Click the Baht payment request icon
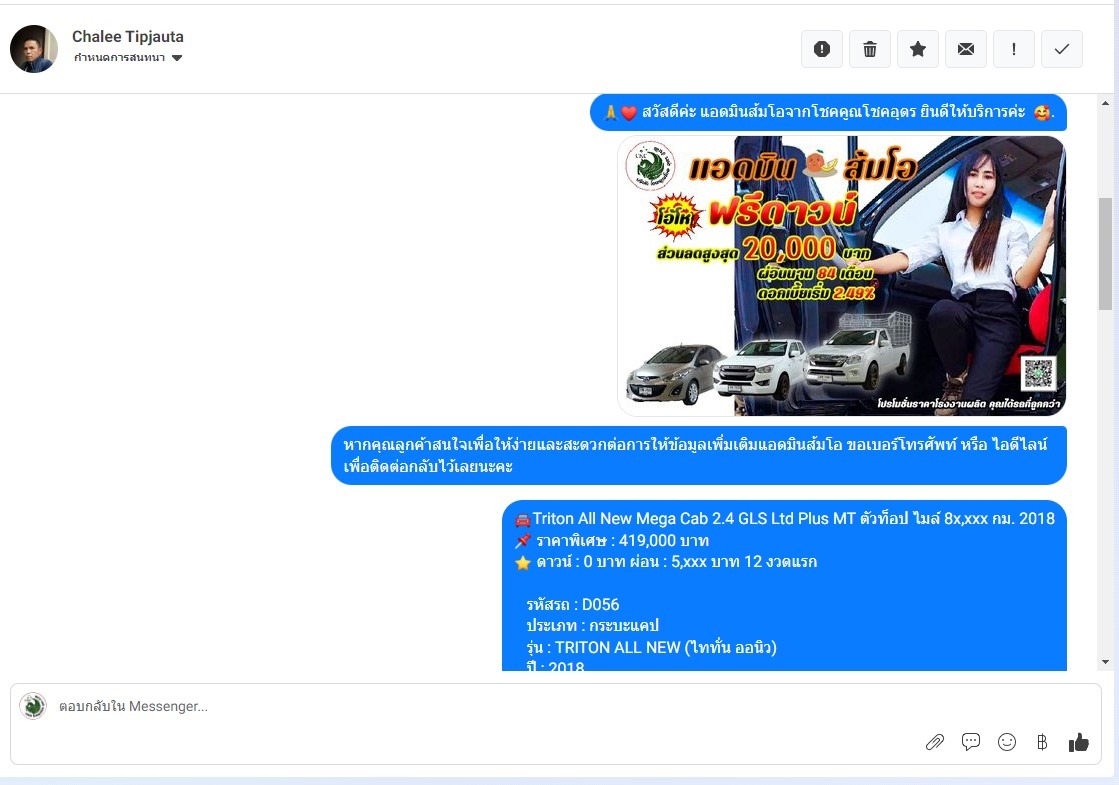 1042,742
